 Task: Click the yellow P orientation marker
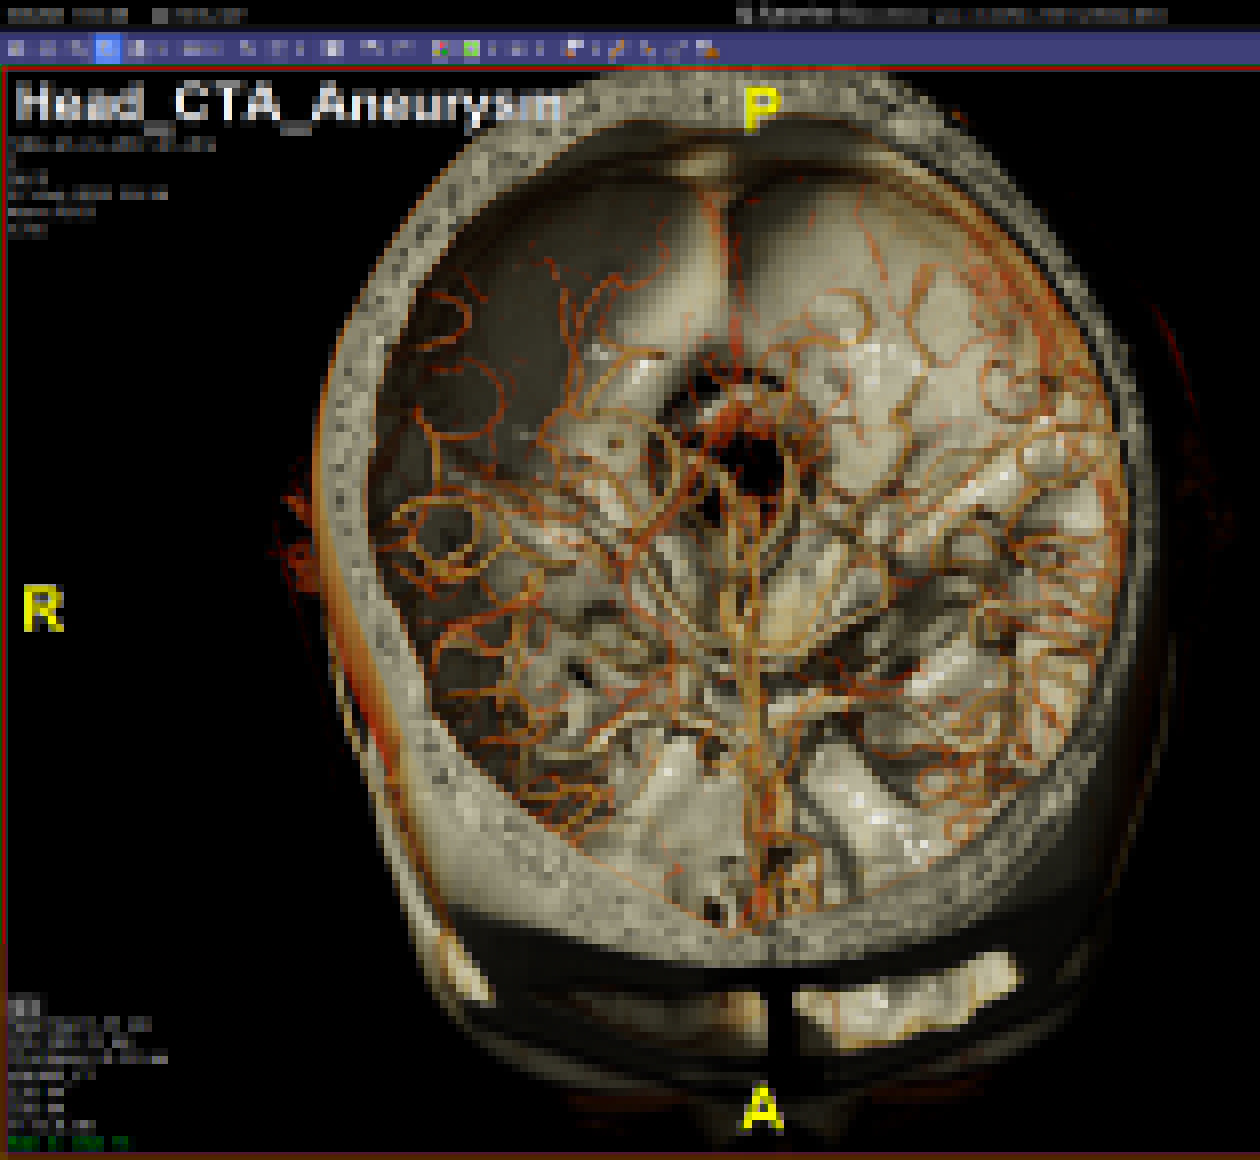762,108
